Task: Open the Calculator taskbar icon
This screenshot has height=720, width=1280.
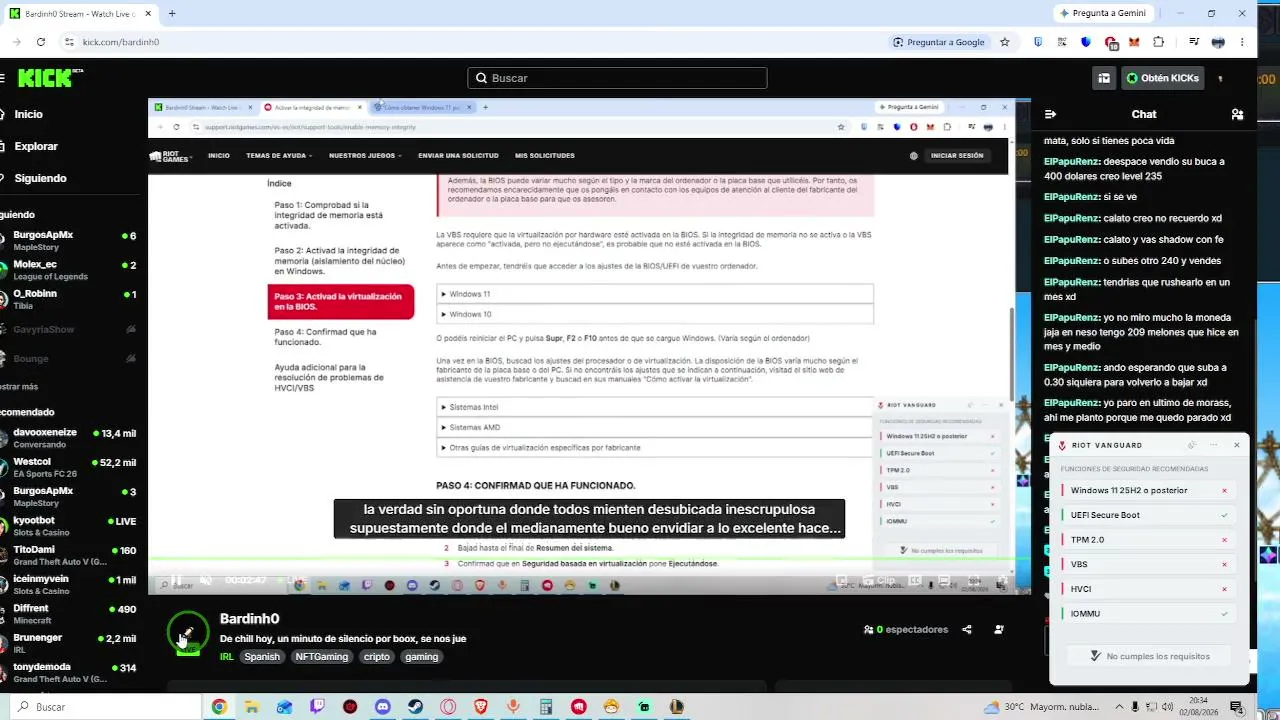Action: coord(546,707)
